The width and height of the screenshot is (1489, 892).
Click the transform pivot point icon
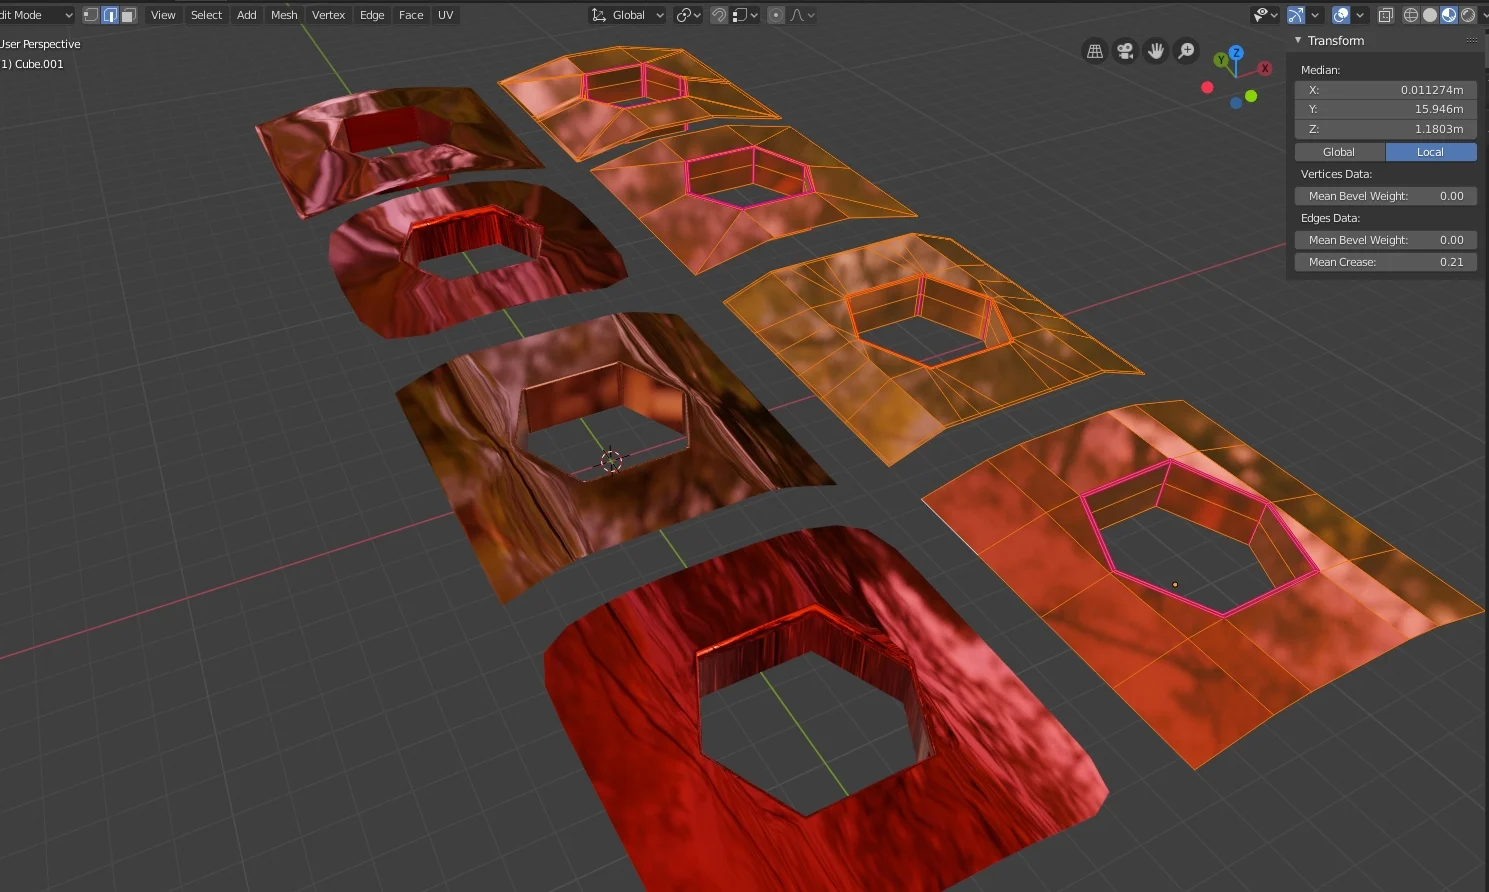[x=684, y=15]
